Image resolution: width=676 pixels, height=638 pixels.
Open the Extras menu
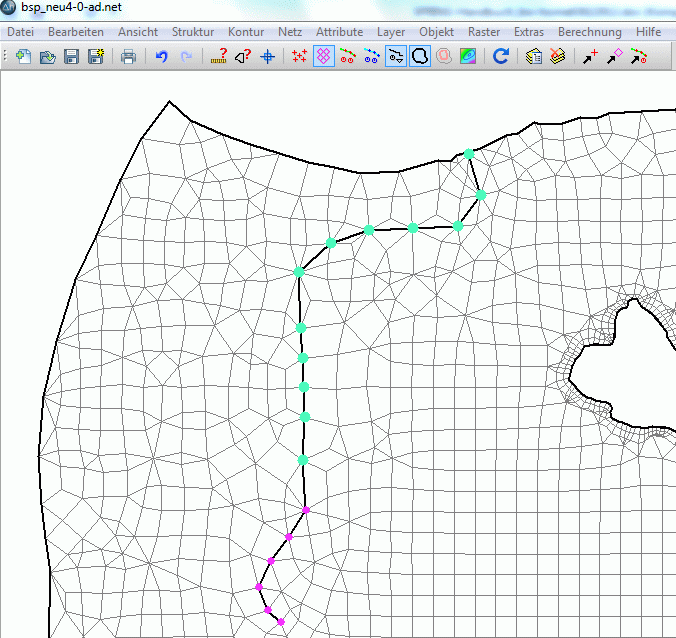(529, 32)
